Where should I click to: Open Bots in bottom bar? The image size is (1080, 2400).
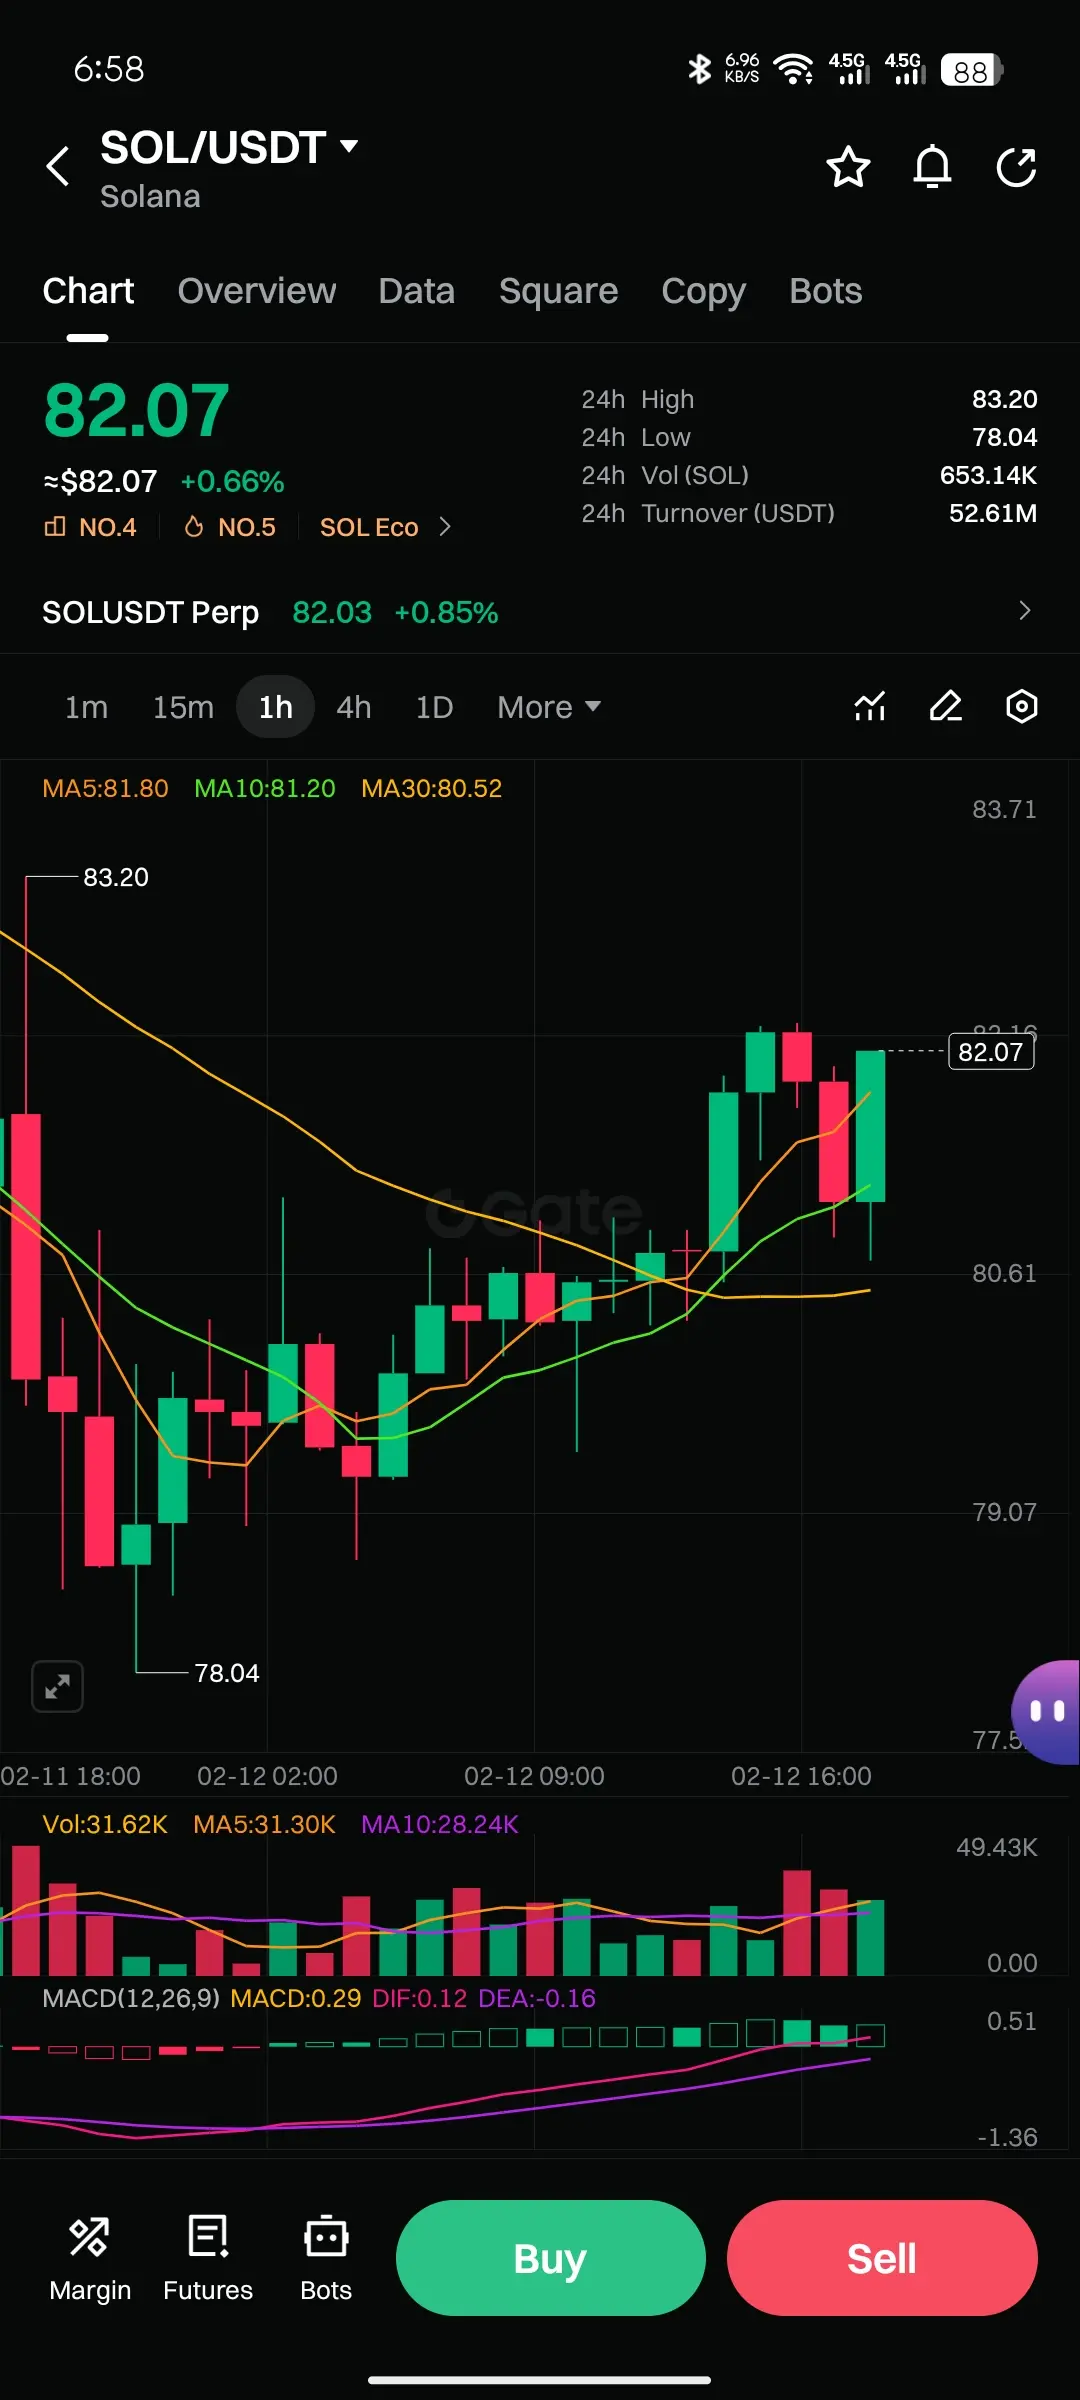tap(326, 2259)
